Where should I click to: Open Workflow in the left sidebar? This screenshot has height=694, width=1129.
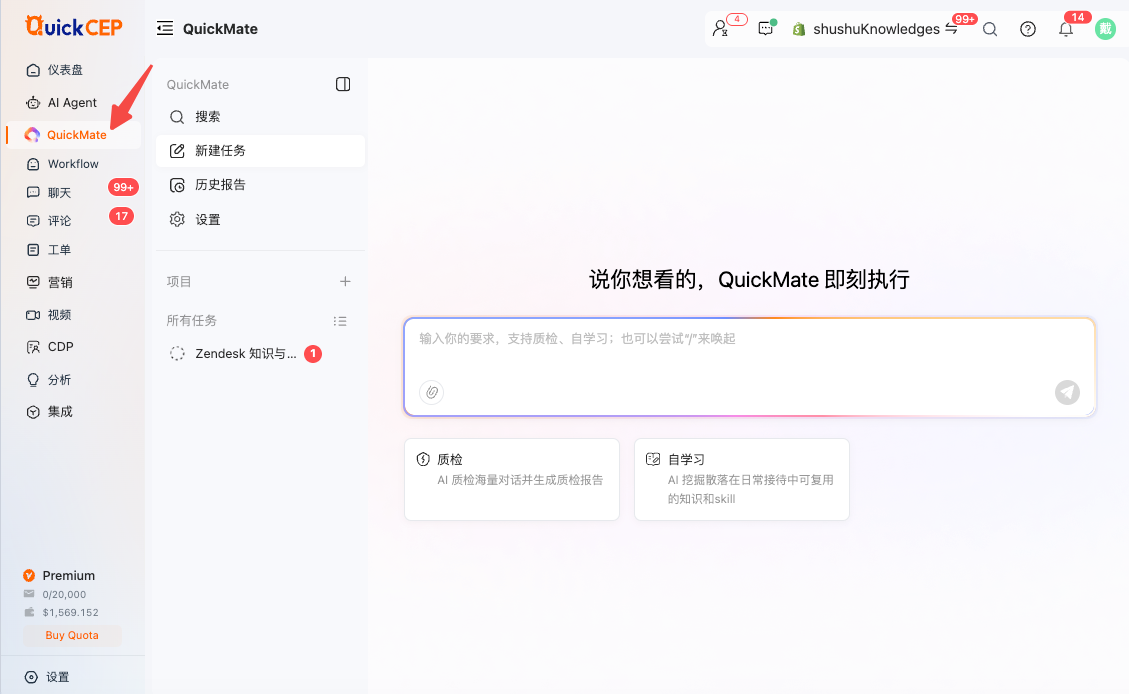(x=73, y=164)
